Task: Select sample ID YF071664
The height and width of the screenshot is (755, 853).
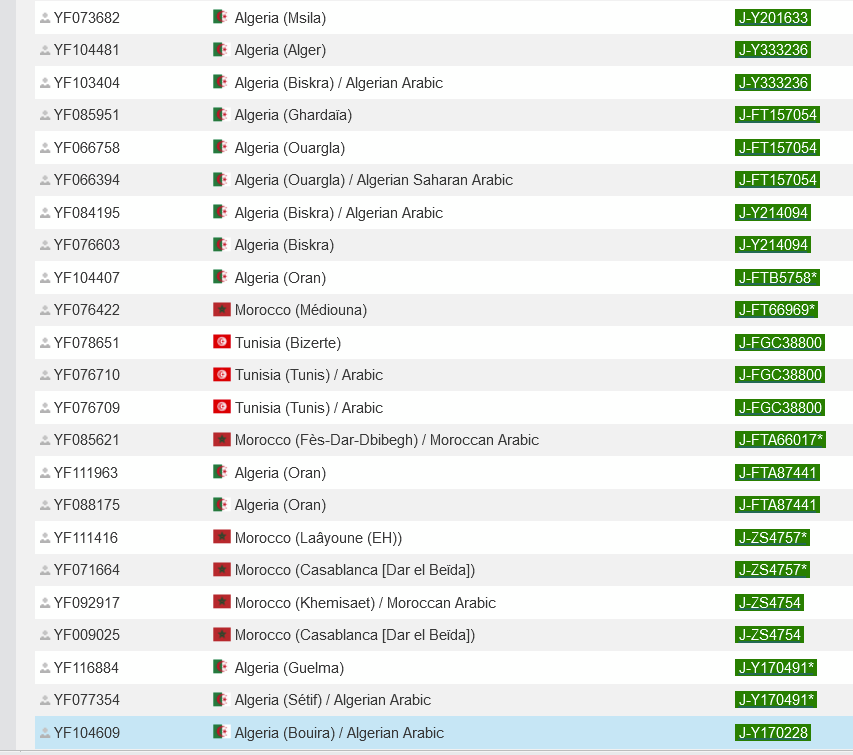Action: [86, 570]
